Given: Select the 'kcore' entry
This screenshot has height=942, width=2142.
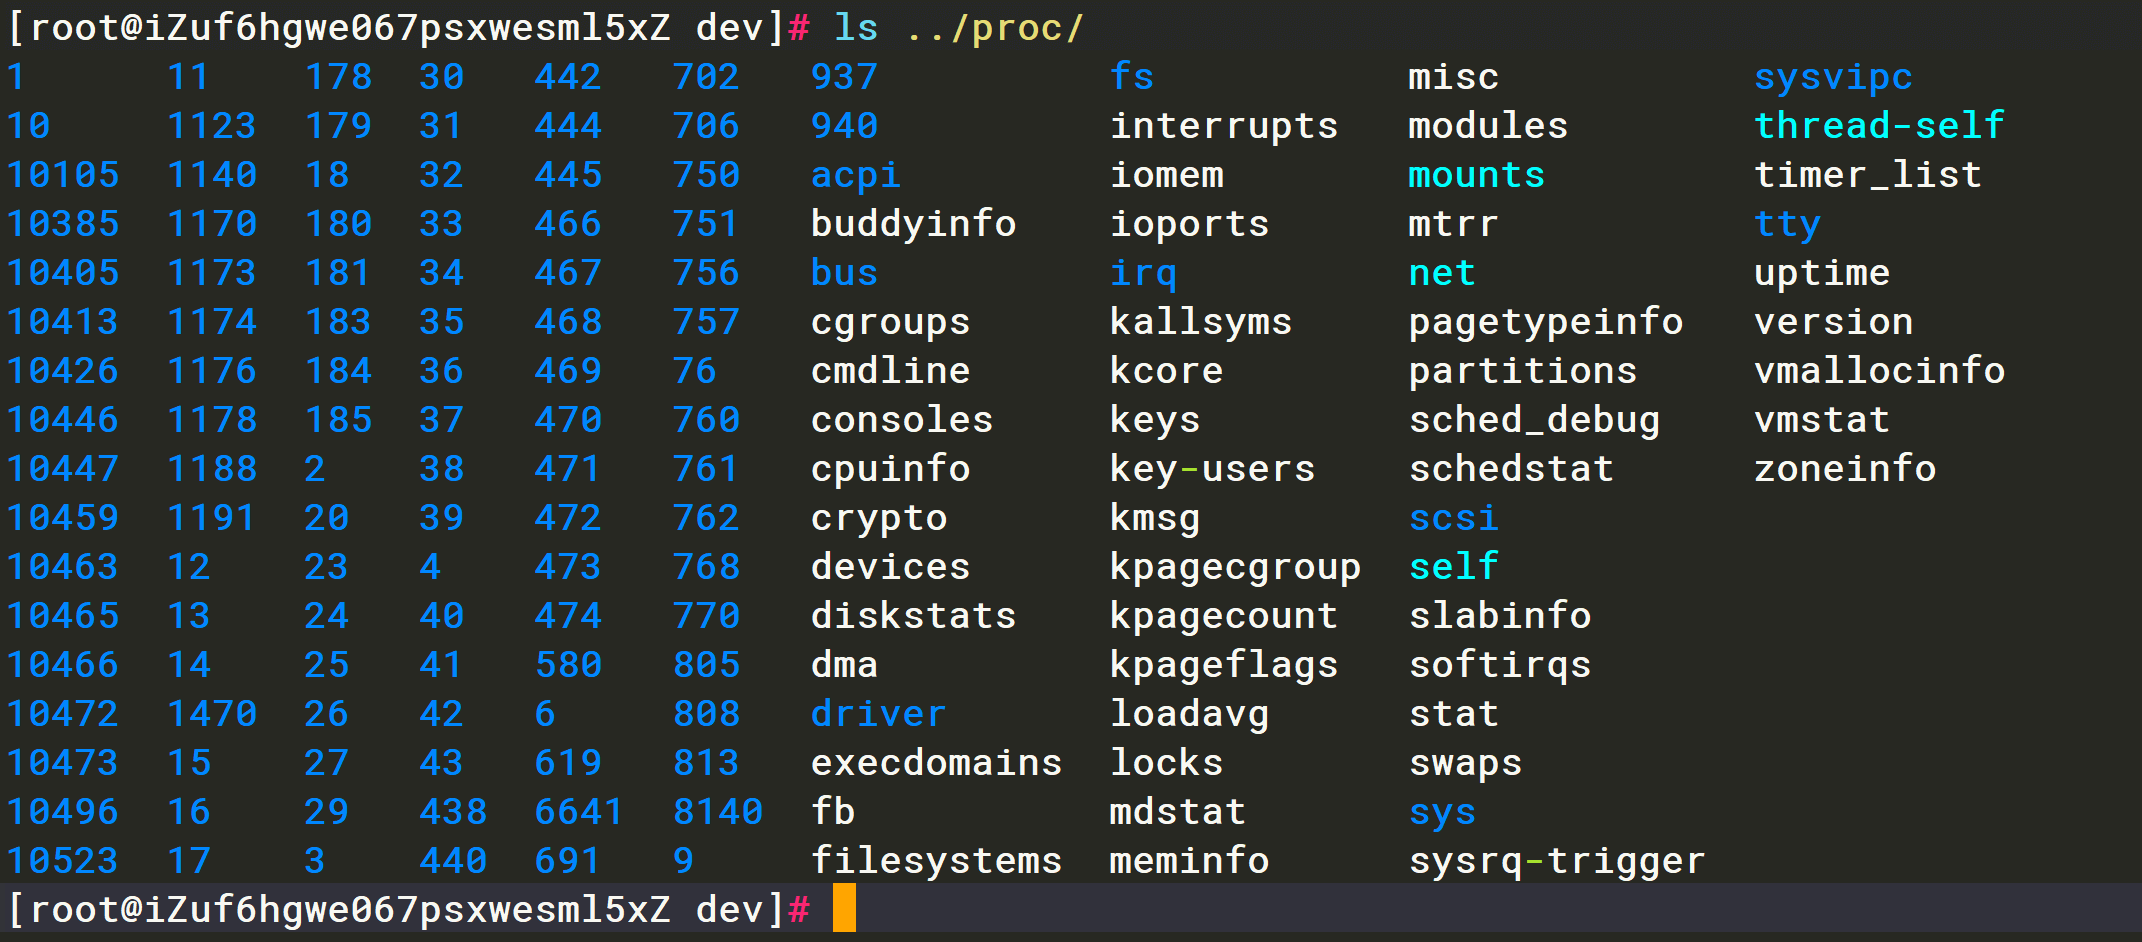Looking at the screenshot, I should pyautogui.click(x=1167, y=370).
